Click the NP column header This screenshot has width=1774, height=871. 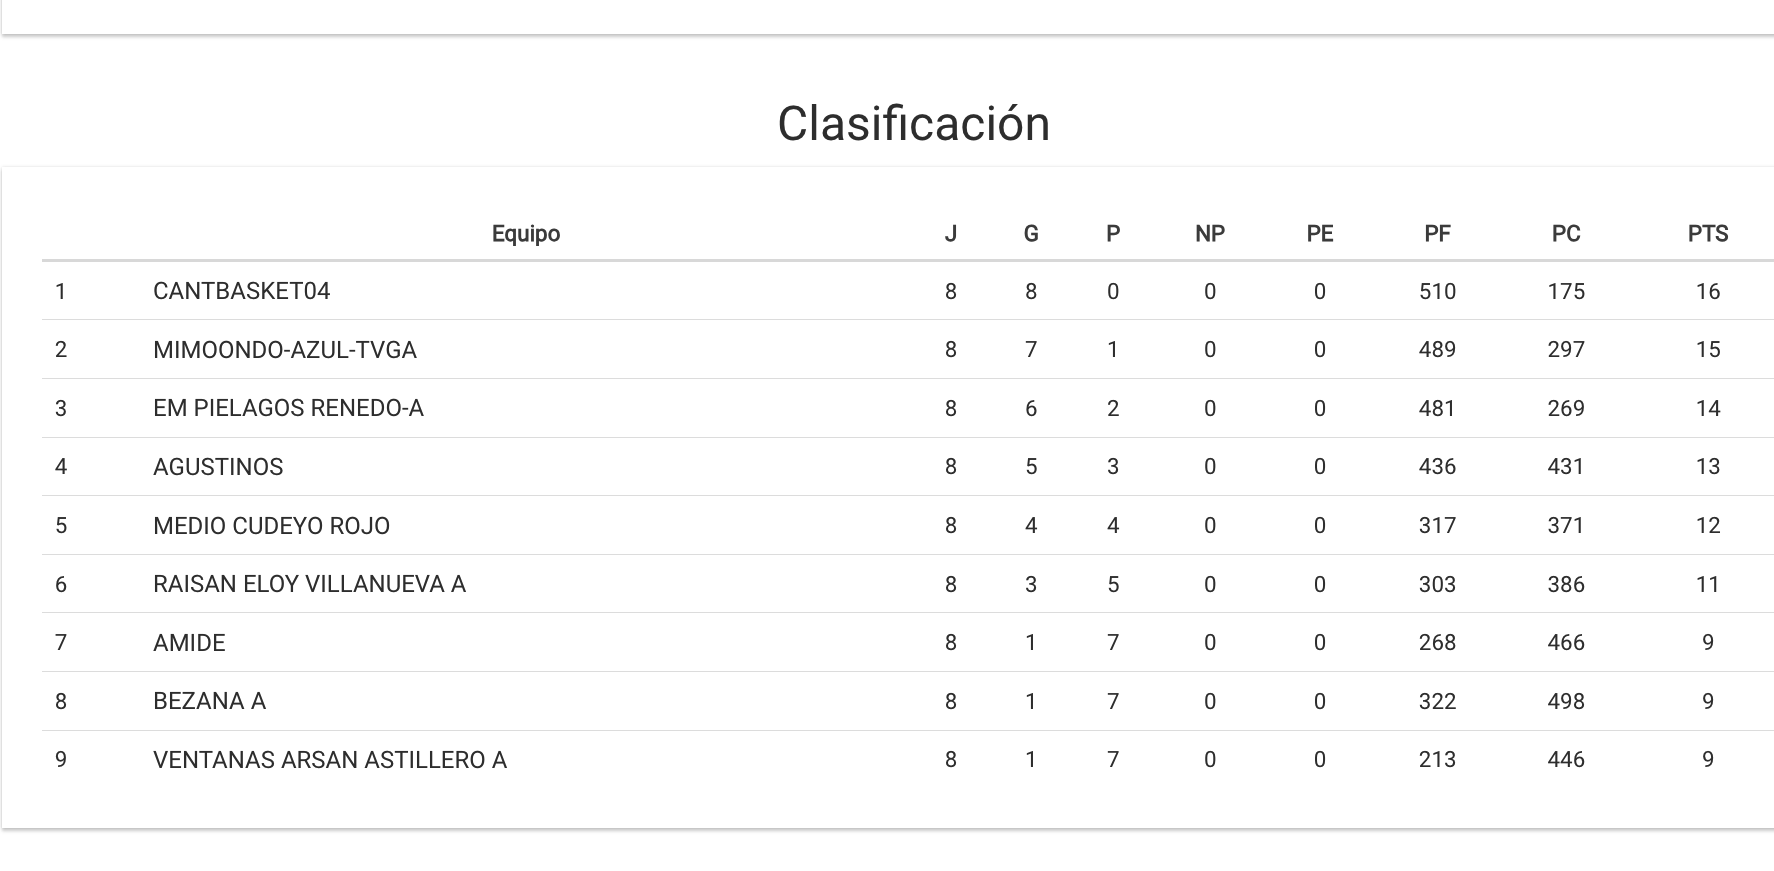point(1209,234)
